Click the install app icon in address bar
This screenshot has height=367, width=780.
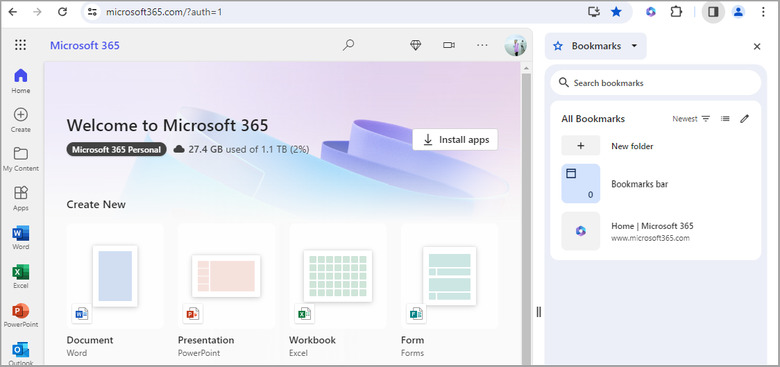(x=594, y=12)
